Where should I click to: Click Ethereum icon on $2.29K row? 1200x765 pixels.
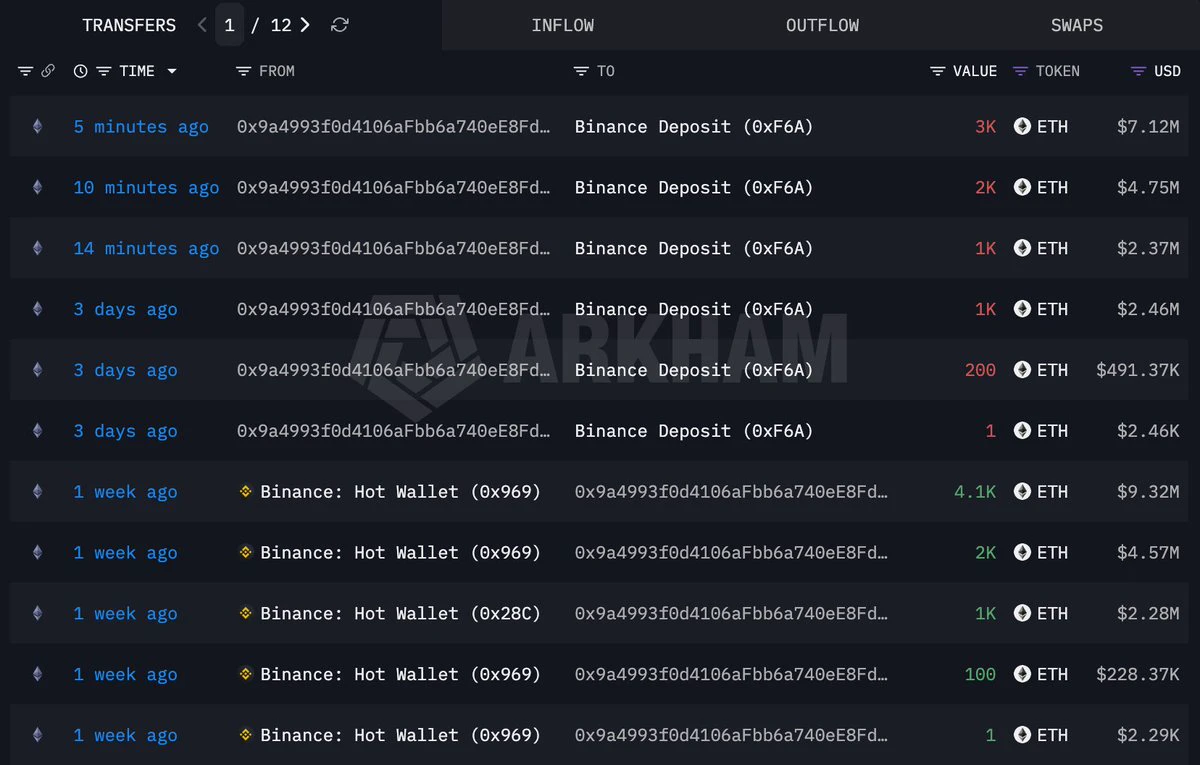click(x=37, y=735)
